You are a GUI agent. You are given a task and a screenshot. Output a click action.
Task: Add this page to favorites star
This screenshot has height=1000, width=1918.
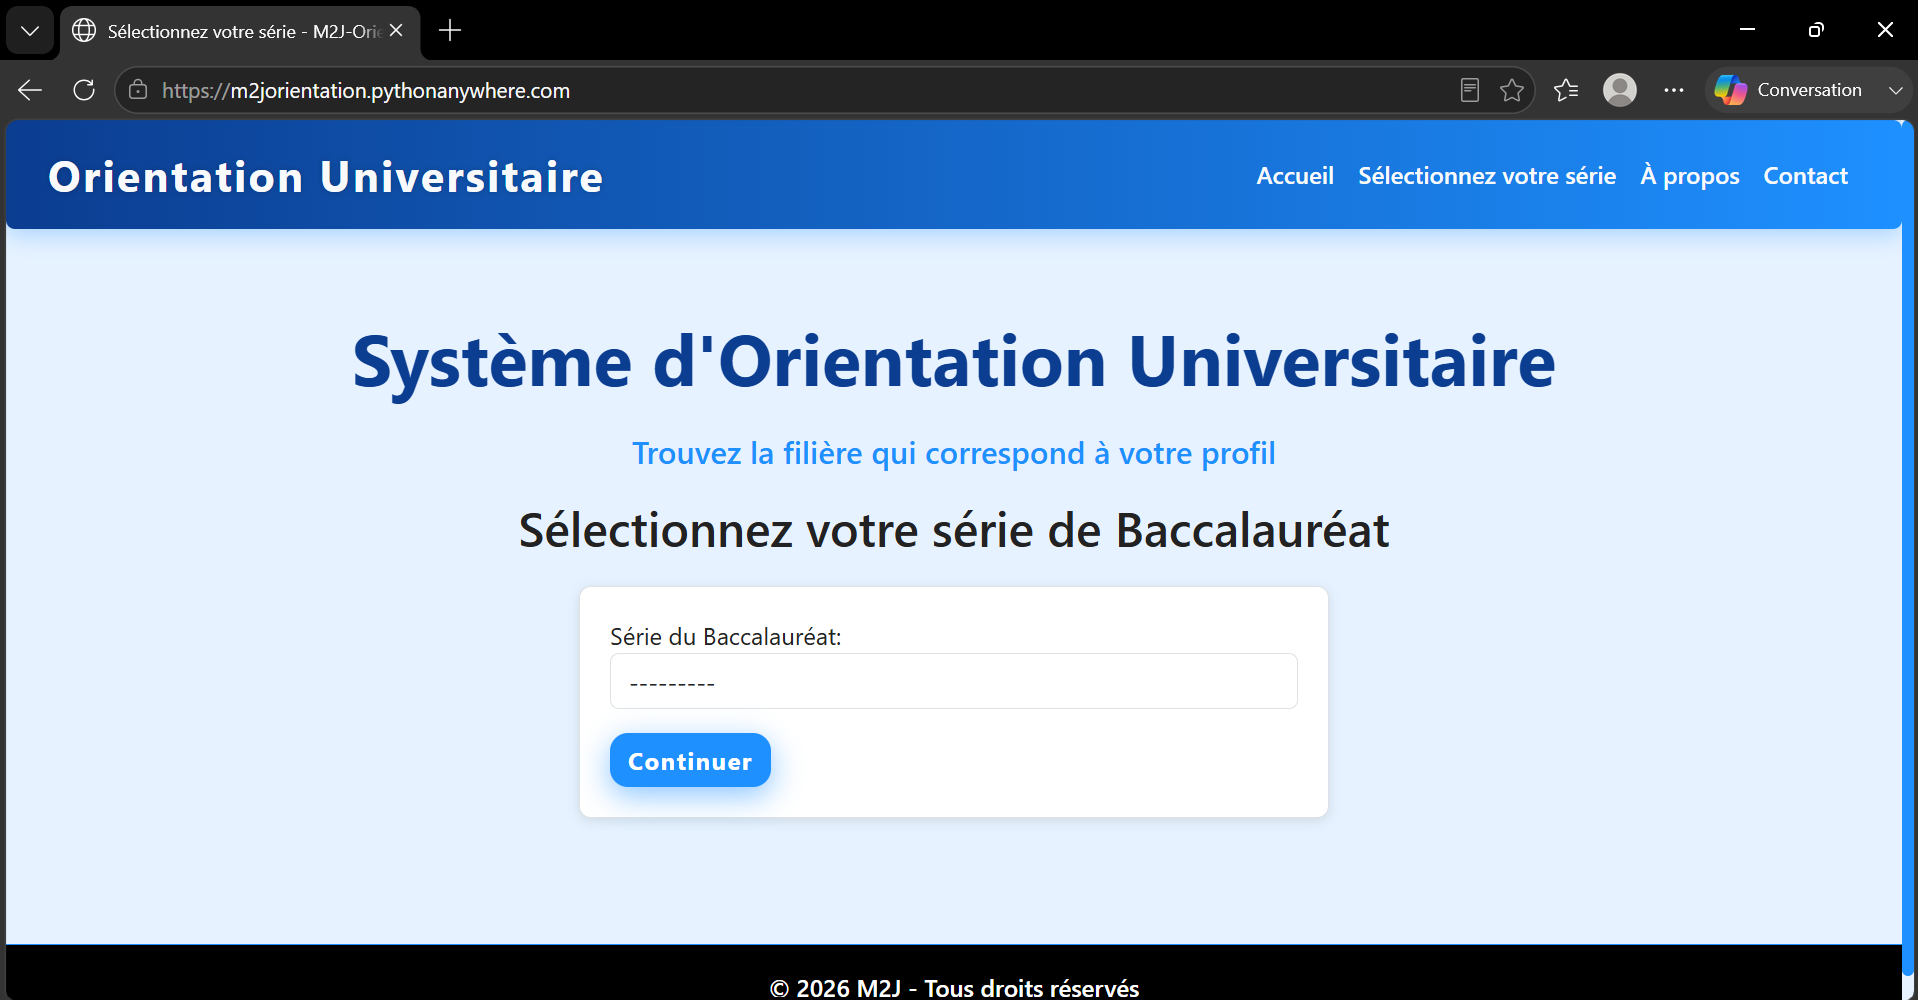(x=1512, y=90)
